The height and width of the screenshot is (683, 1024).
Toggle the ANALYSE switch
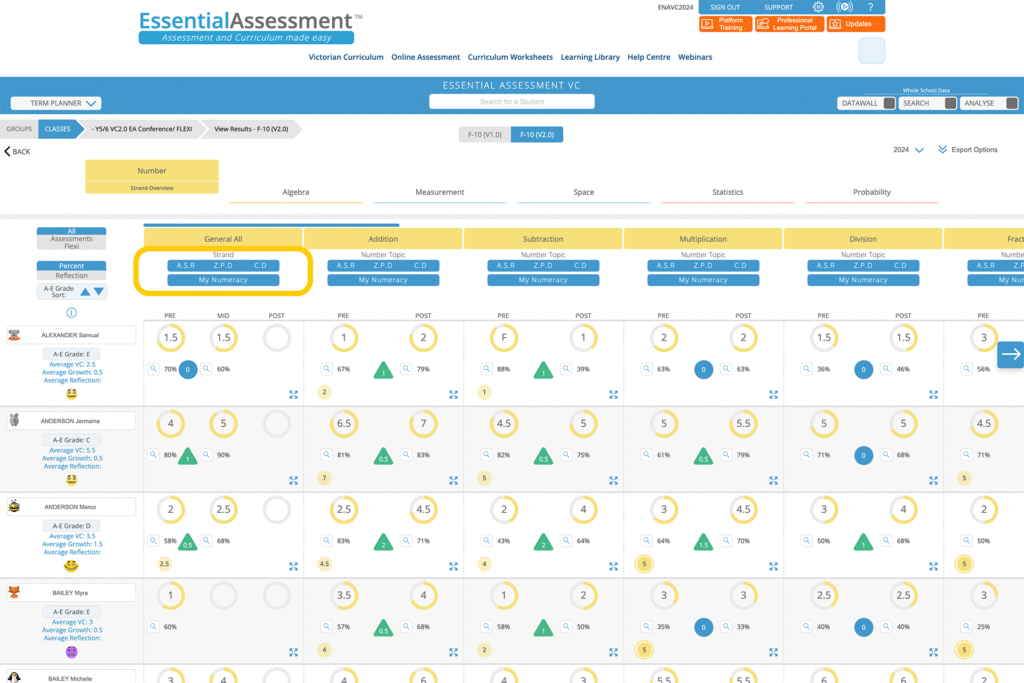(1012, 103)
